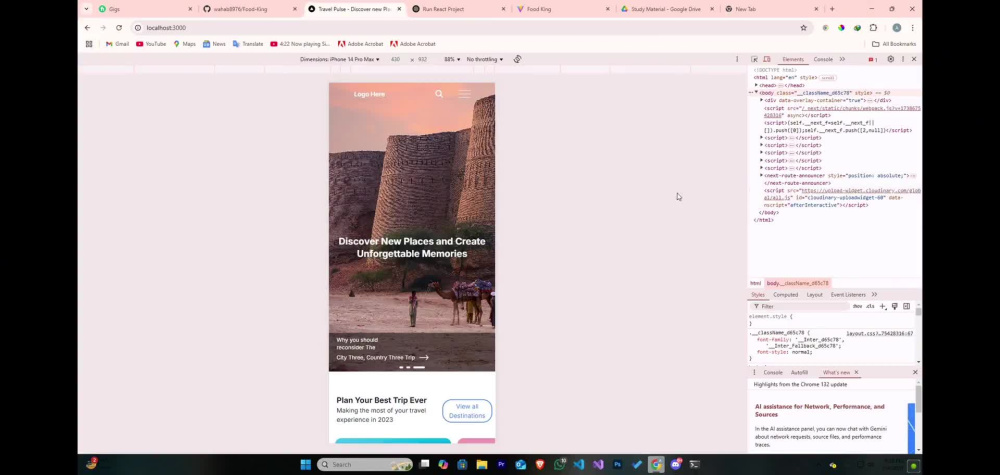Open the Chrome tab search dropdown arrow
Viewport: 1000px width, 475px height.
(x=87, y=9)
